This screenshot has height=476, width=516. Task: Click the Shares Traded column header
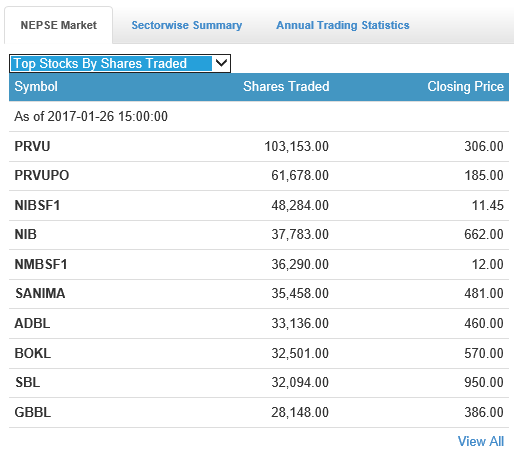(286, 86)
